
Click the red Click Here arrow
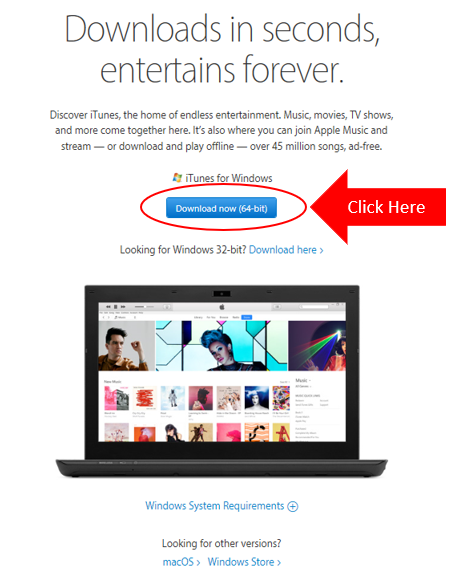coord(379,207)
